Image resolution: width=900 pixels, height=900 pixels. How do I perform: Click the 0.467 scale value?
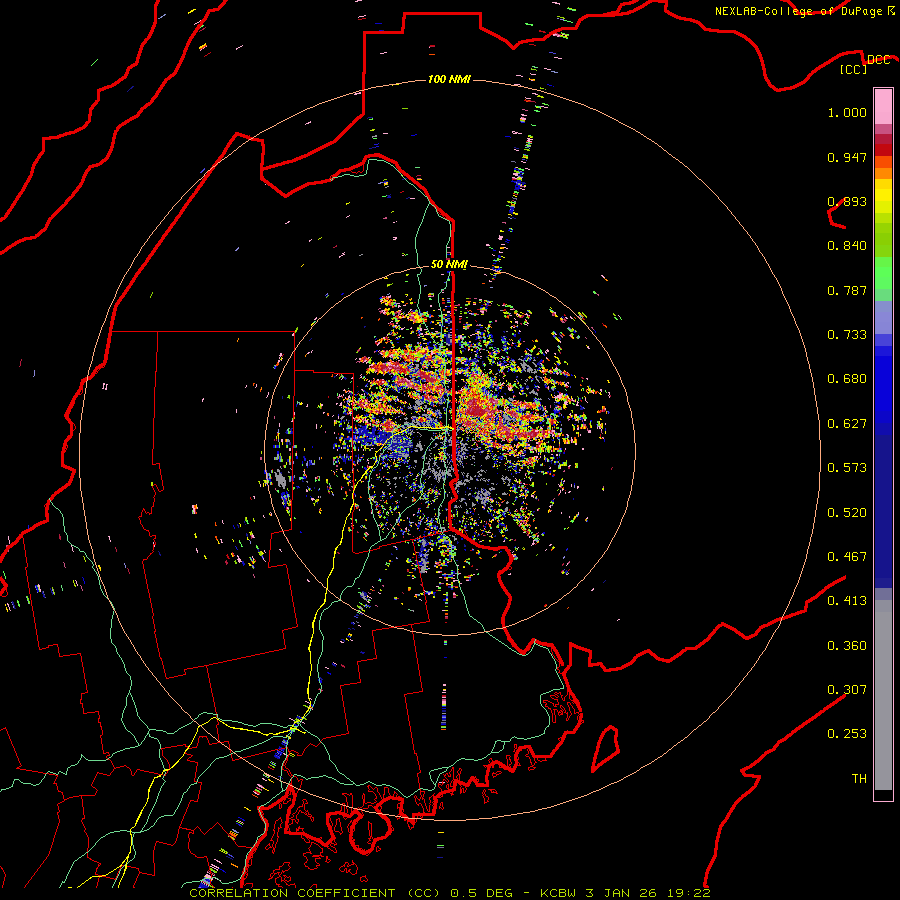coord(847,557)
